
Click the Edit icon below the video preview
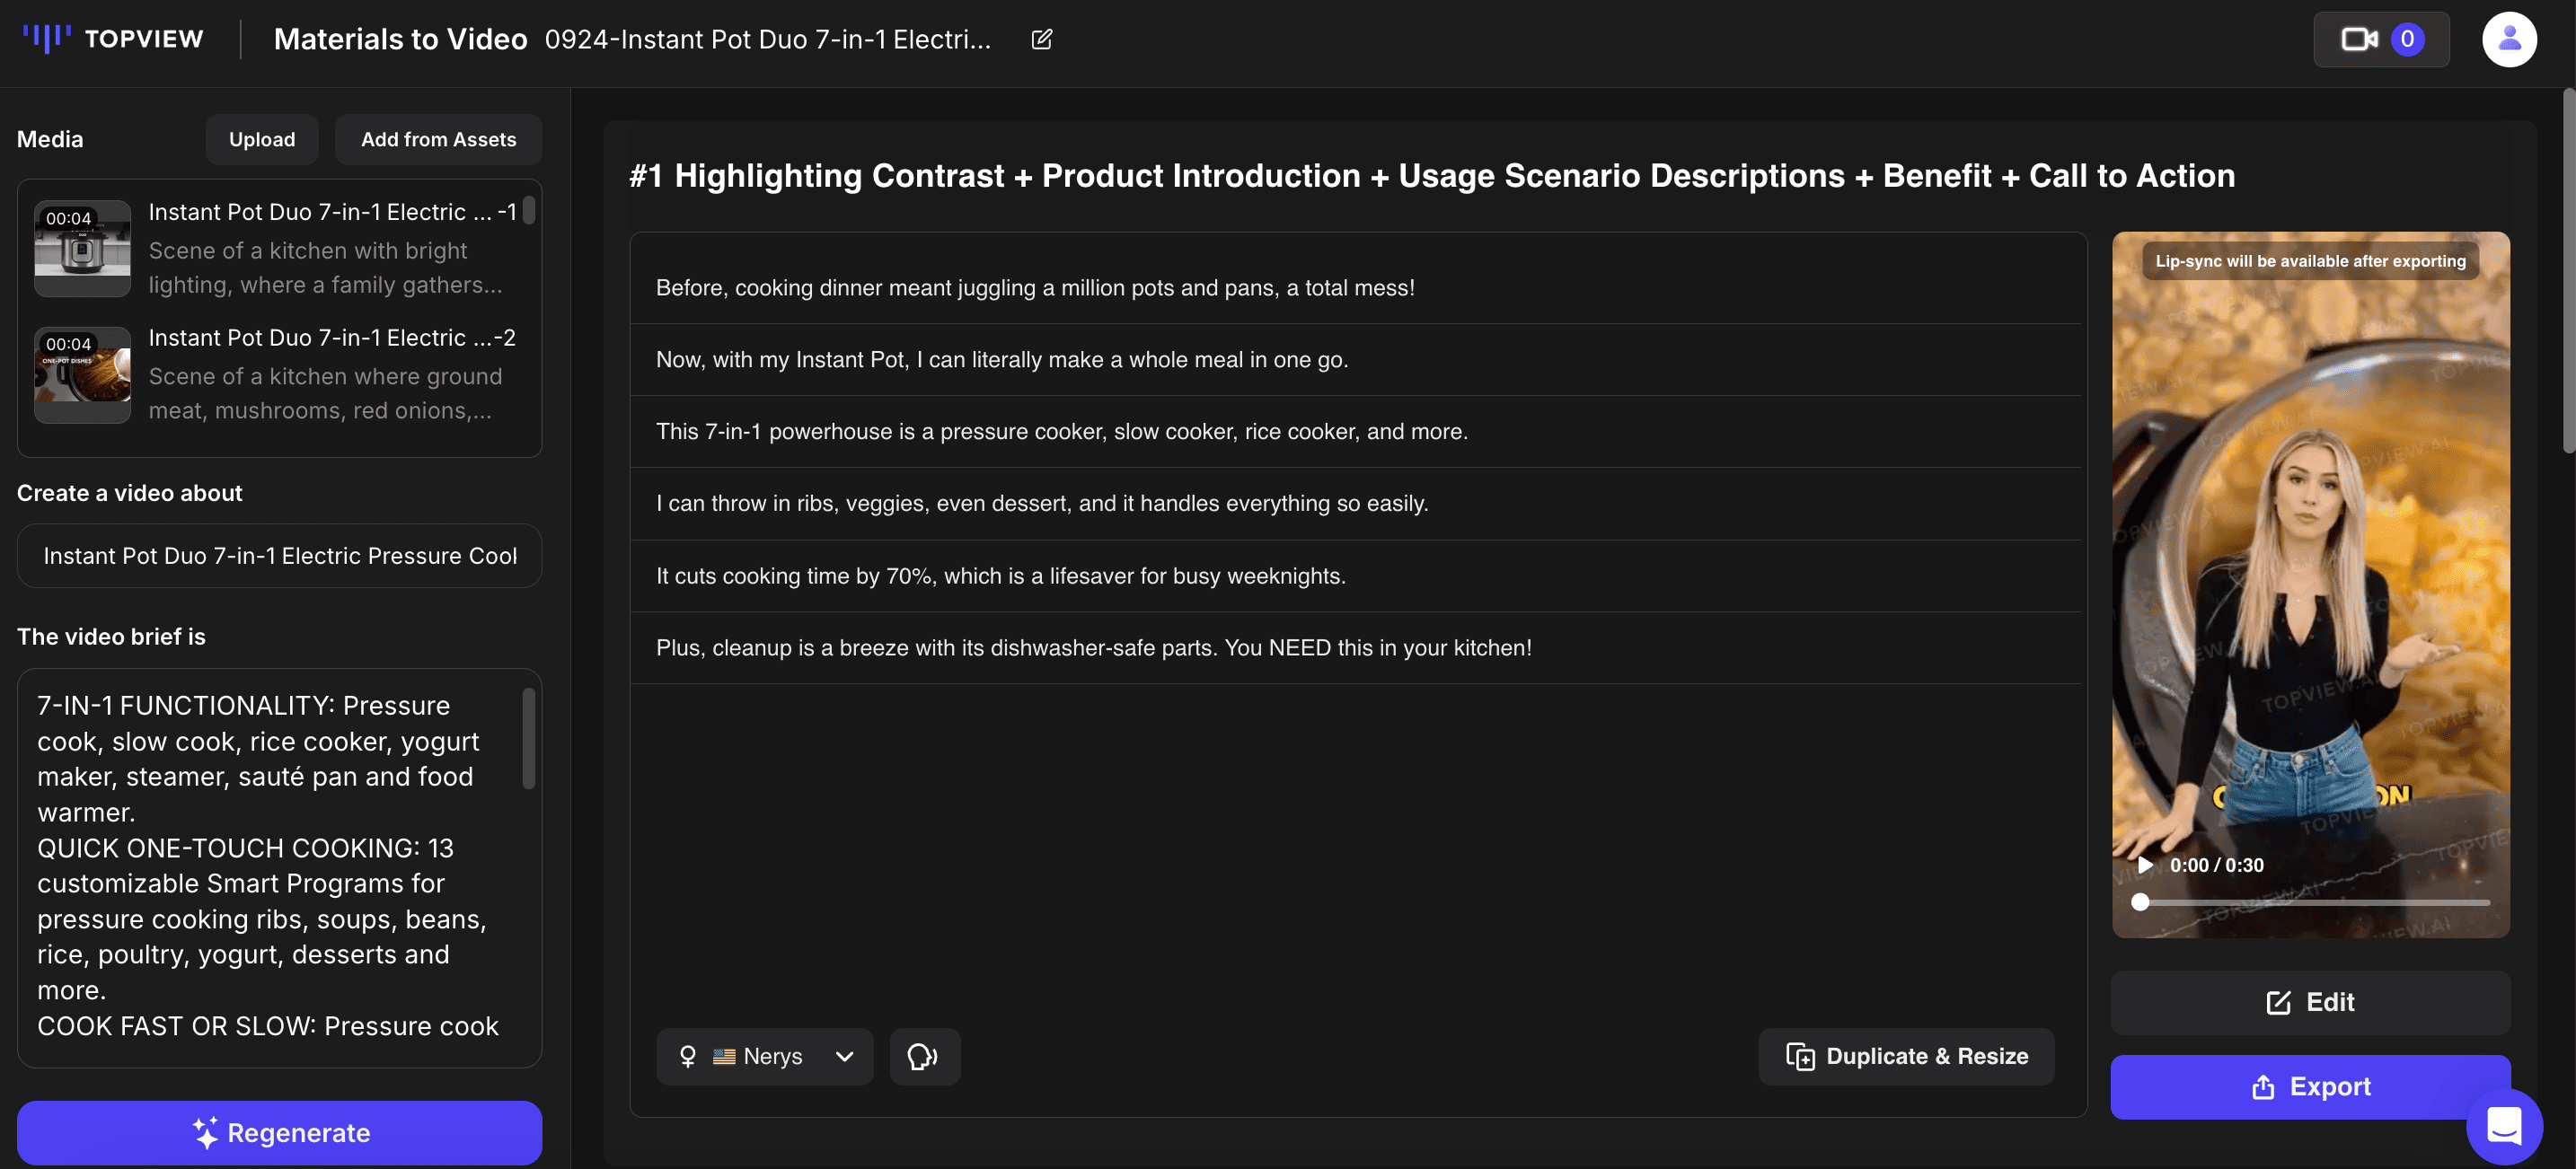(2278, 1002)
